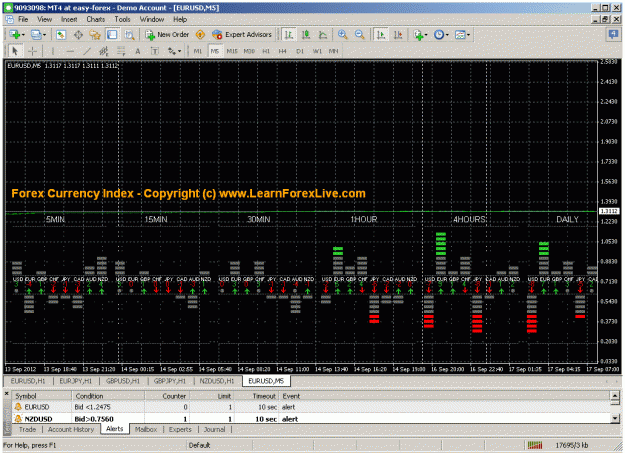Select the Text tool labeled A

pos(138,51)
